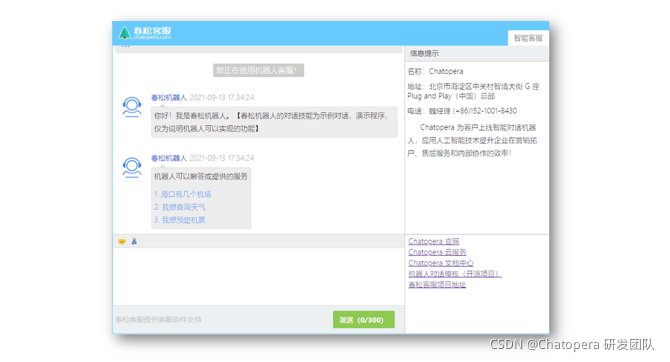
Task: Open the Chatopera 官网 link
Action: click(x=434, y=241)
